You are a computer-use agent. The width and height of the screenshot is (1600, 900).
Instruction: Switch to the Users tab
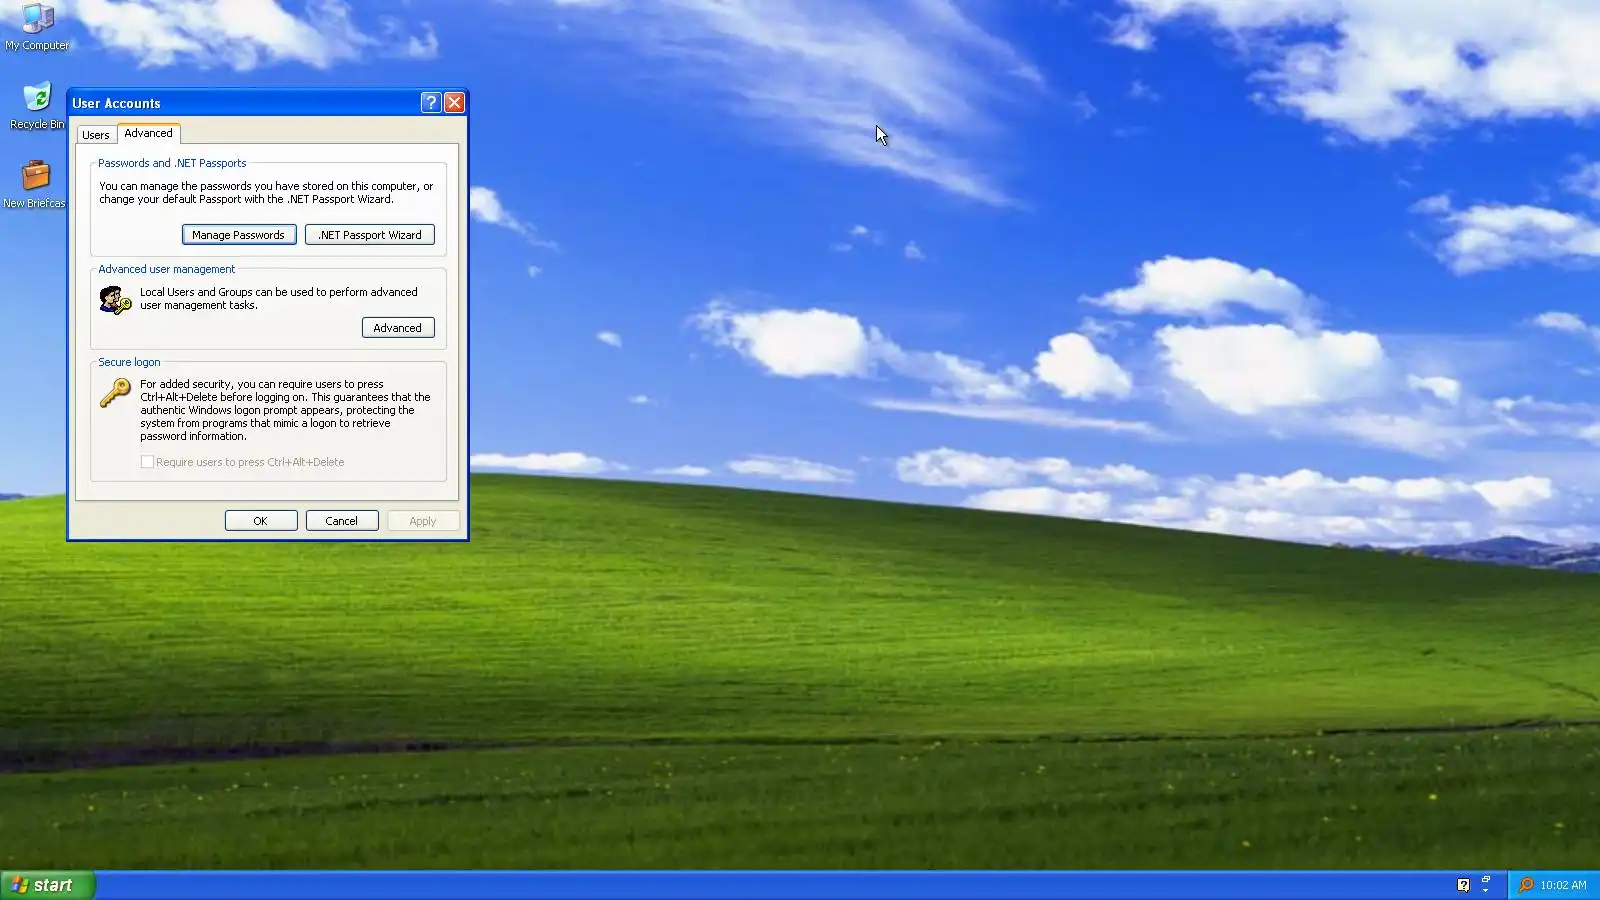96,135
